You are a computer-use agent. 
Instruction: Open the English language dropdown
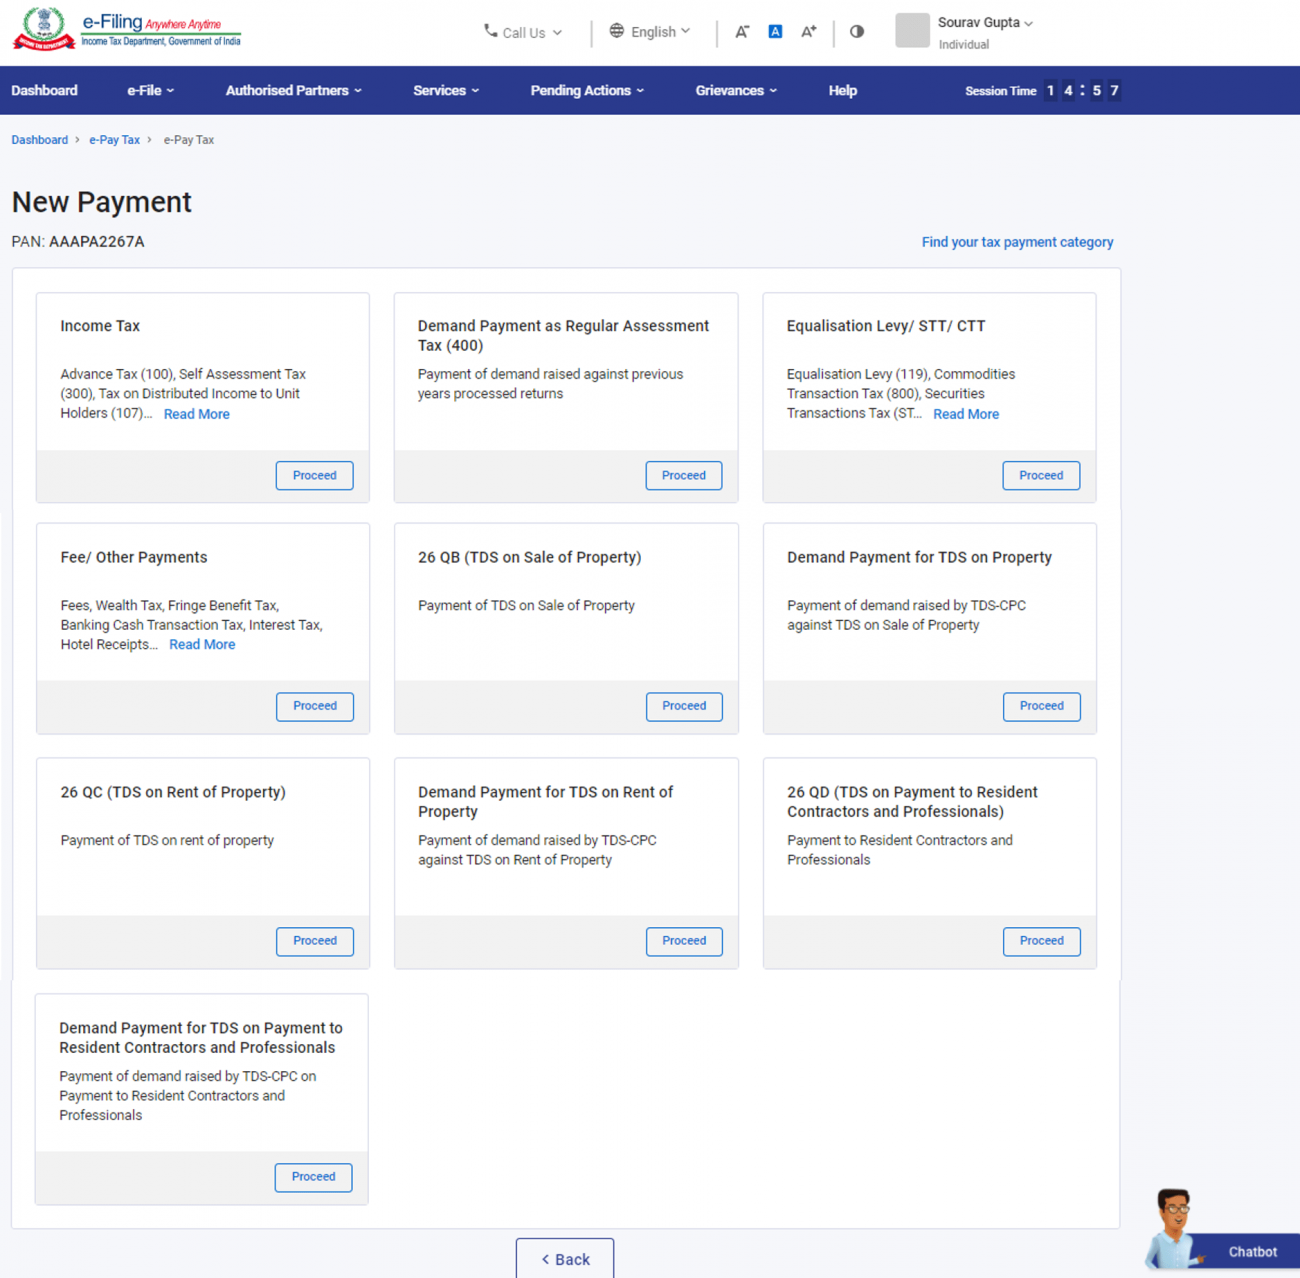coord(650,31)
